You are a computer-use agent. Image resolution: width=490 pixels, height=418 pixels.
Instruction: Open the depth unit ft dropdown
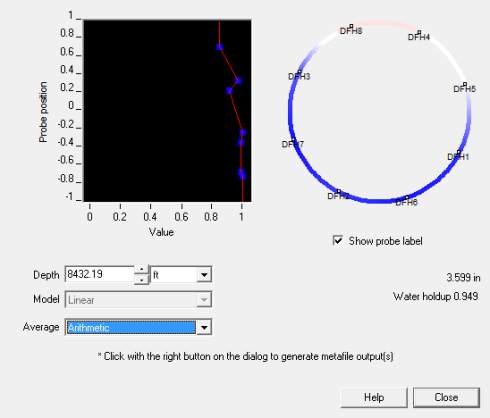204,275
